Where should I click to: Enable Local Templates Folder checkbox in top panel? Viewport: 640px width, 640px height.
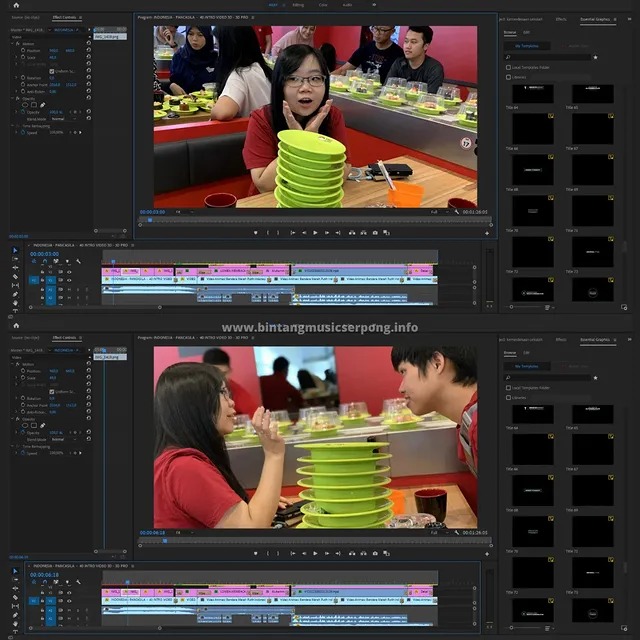[x=507, y=67]
